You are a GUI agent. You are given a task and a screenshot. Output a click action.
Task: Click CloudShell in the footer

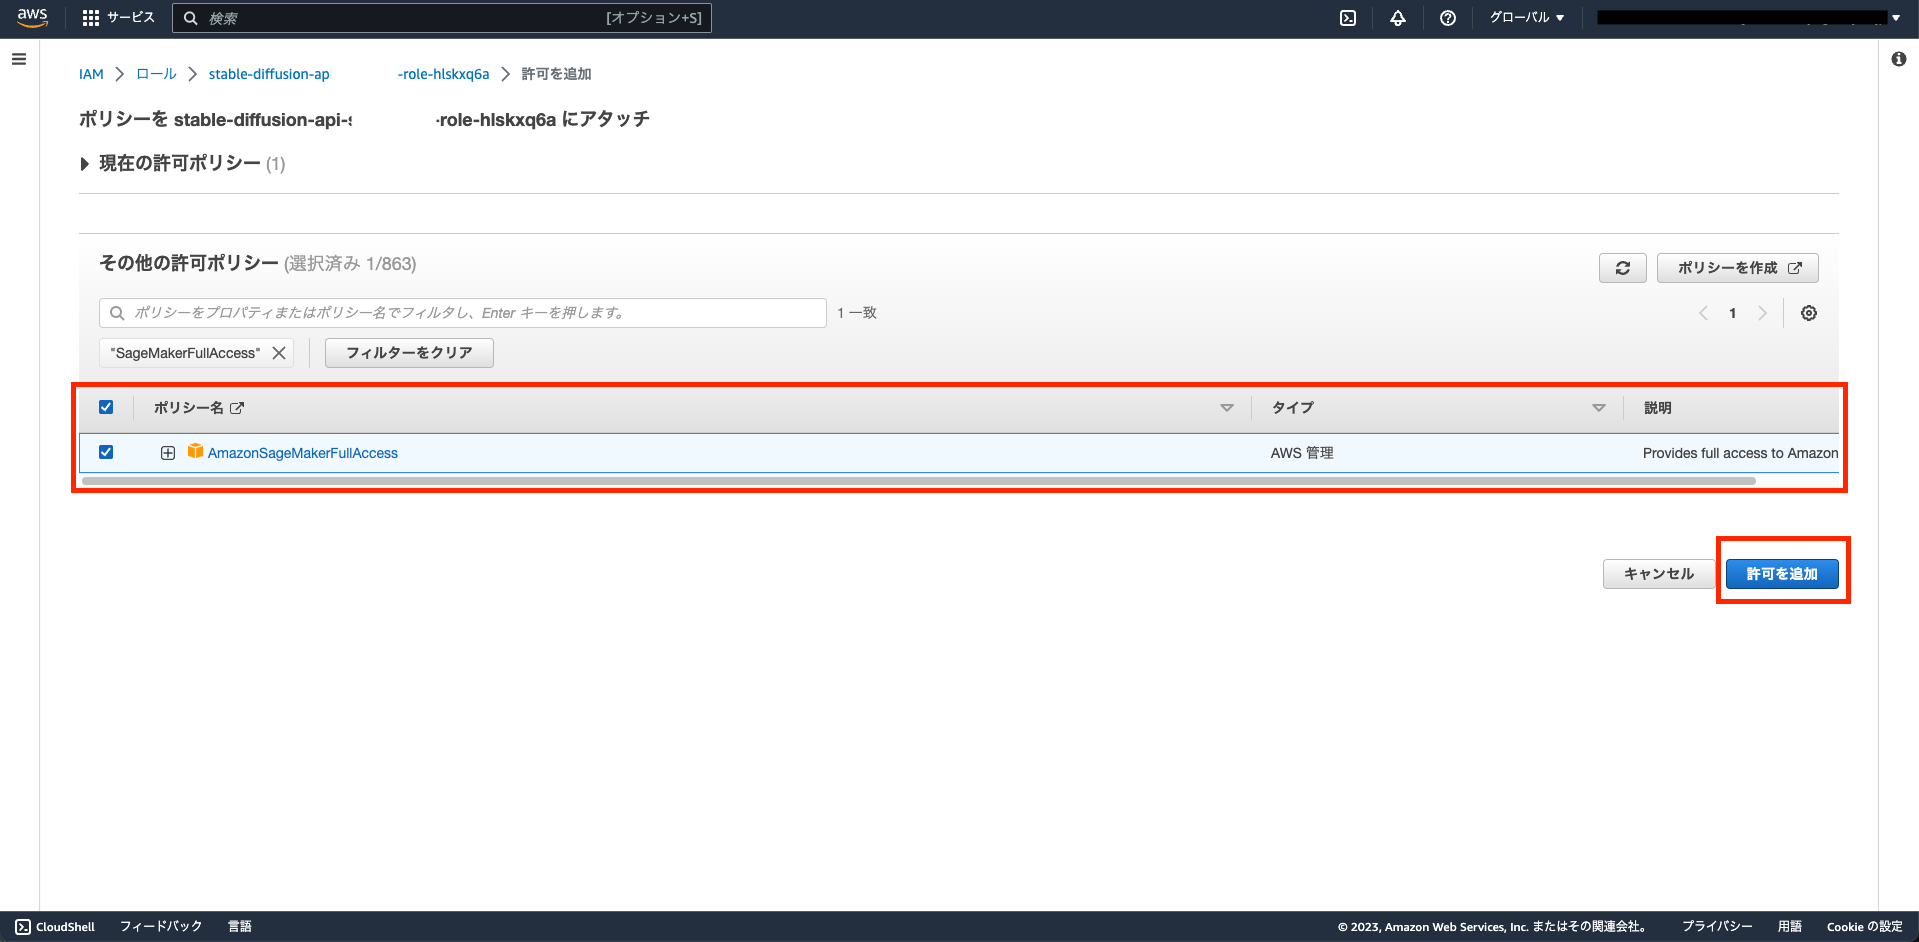click(55, 927)
